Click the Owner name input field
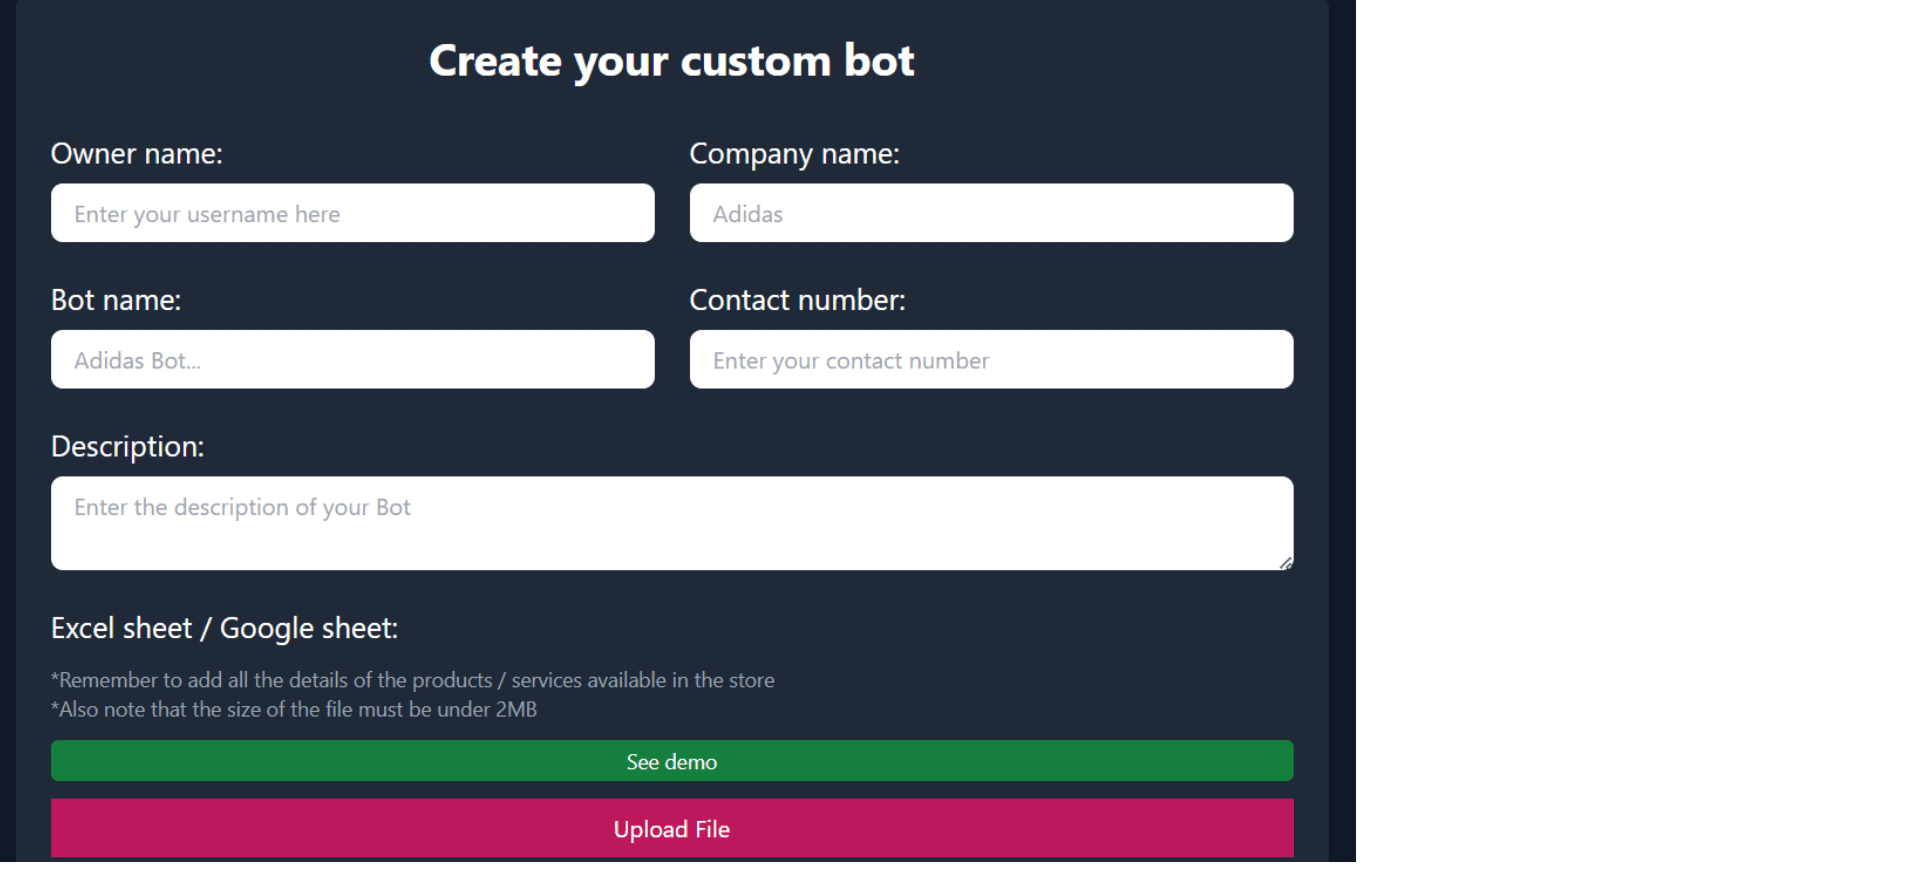Image resolution: width=1909 pixels, height=895 pixels. (x=352, y=213)
